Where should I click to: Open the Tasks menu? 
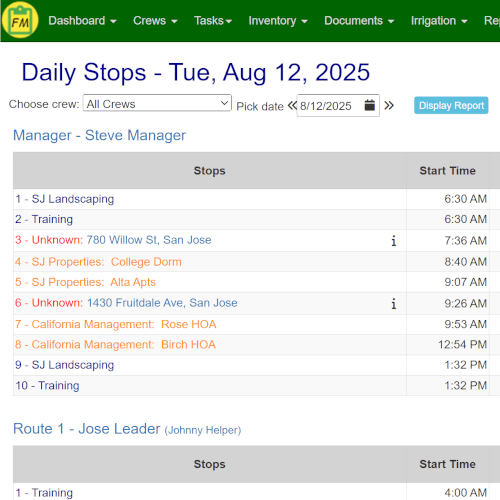tap(213, 21)
